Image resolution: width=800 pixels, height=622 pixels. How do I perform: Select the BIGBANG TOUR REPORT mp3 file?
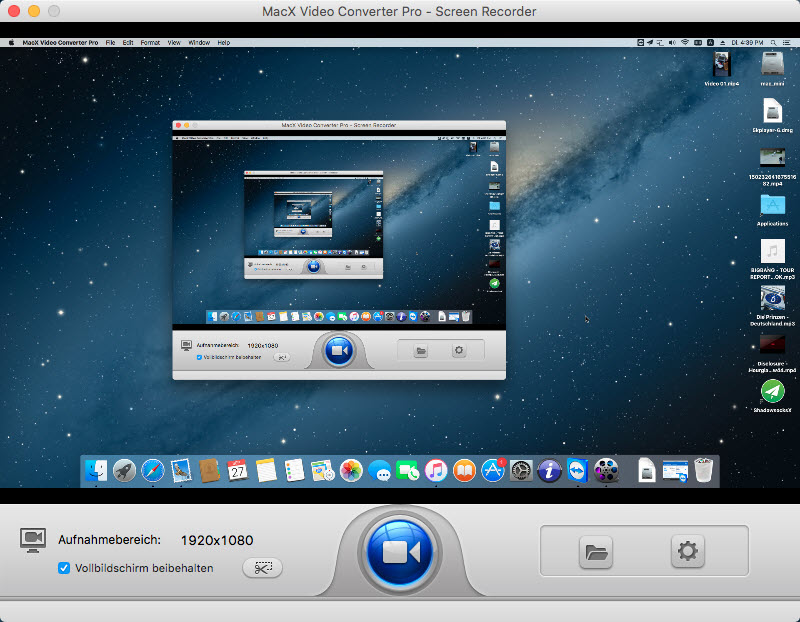(772, 259)
